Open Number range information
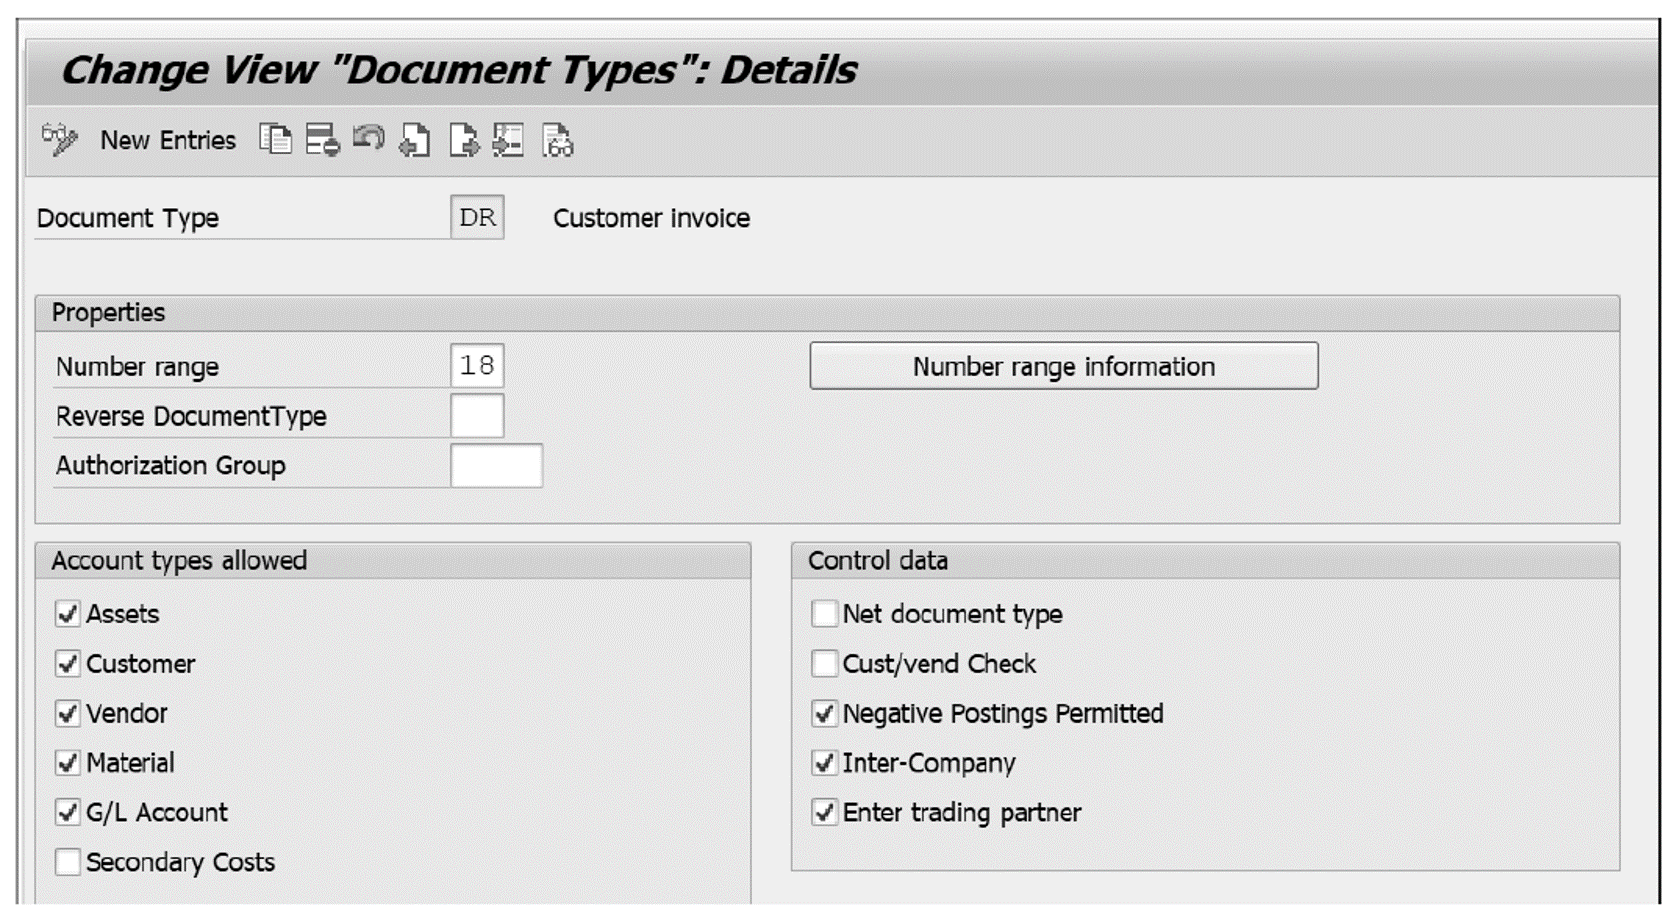The image size is (1678, 923). pyautogui.click(x=1063, y=366)
